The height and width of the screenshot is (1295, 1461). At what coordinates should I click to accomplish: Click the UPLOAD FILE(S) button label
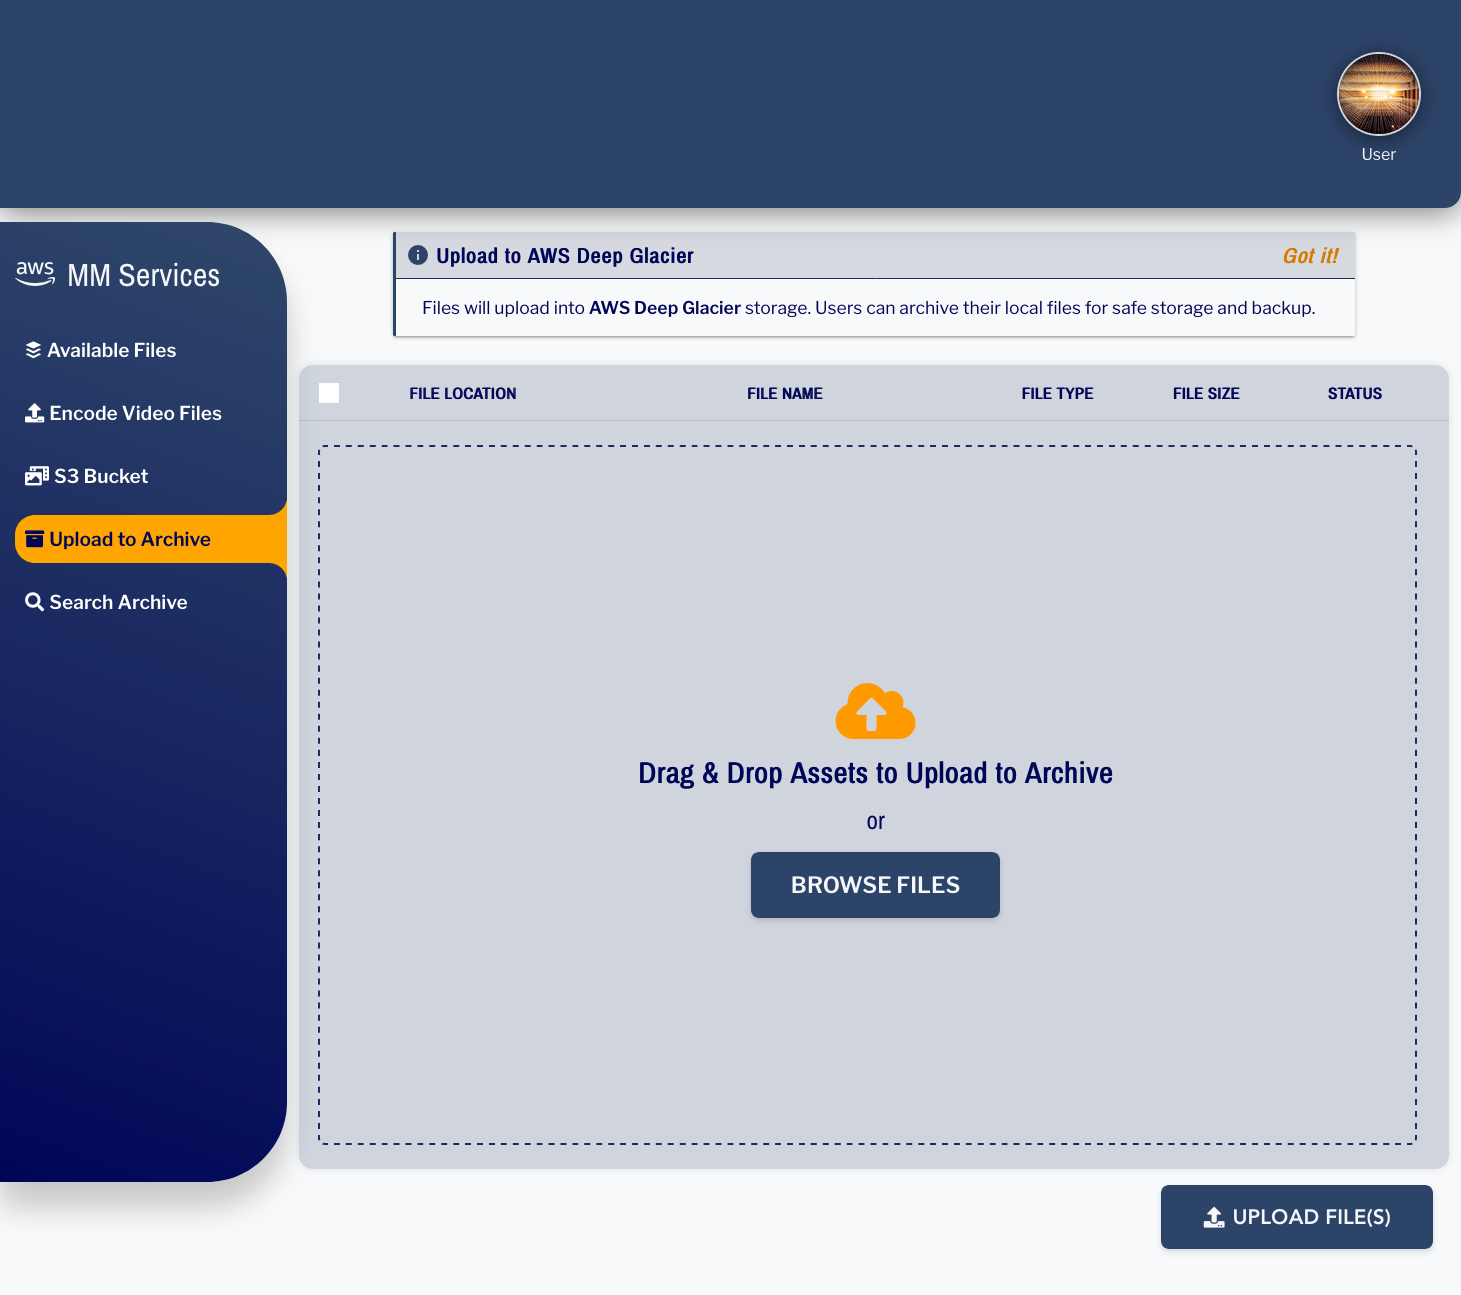pyautogui.click(x=1312, y=1217)
